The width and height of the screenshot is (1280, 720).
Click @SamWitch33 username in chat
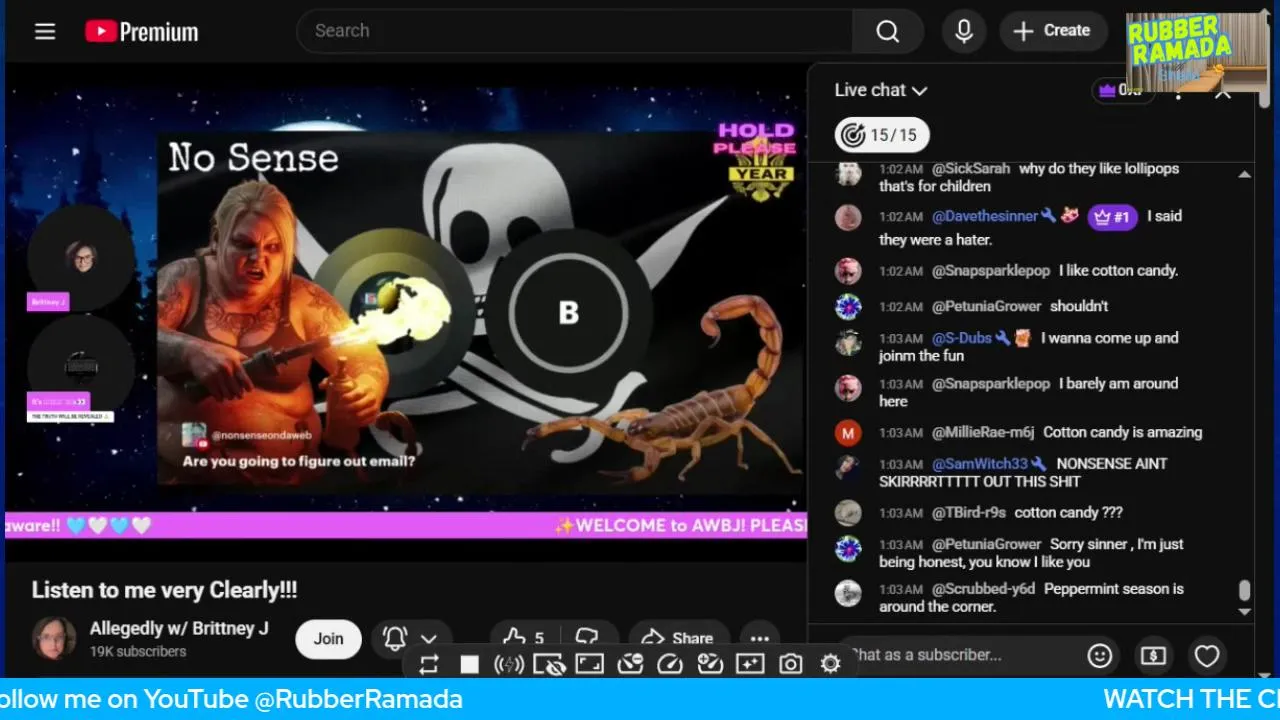(980, 464)
